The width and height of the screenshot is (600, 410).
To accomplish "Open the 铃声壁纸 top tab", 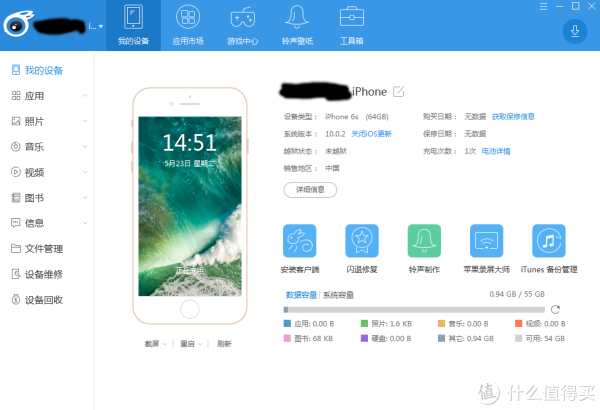I will click(297, 25).
